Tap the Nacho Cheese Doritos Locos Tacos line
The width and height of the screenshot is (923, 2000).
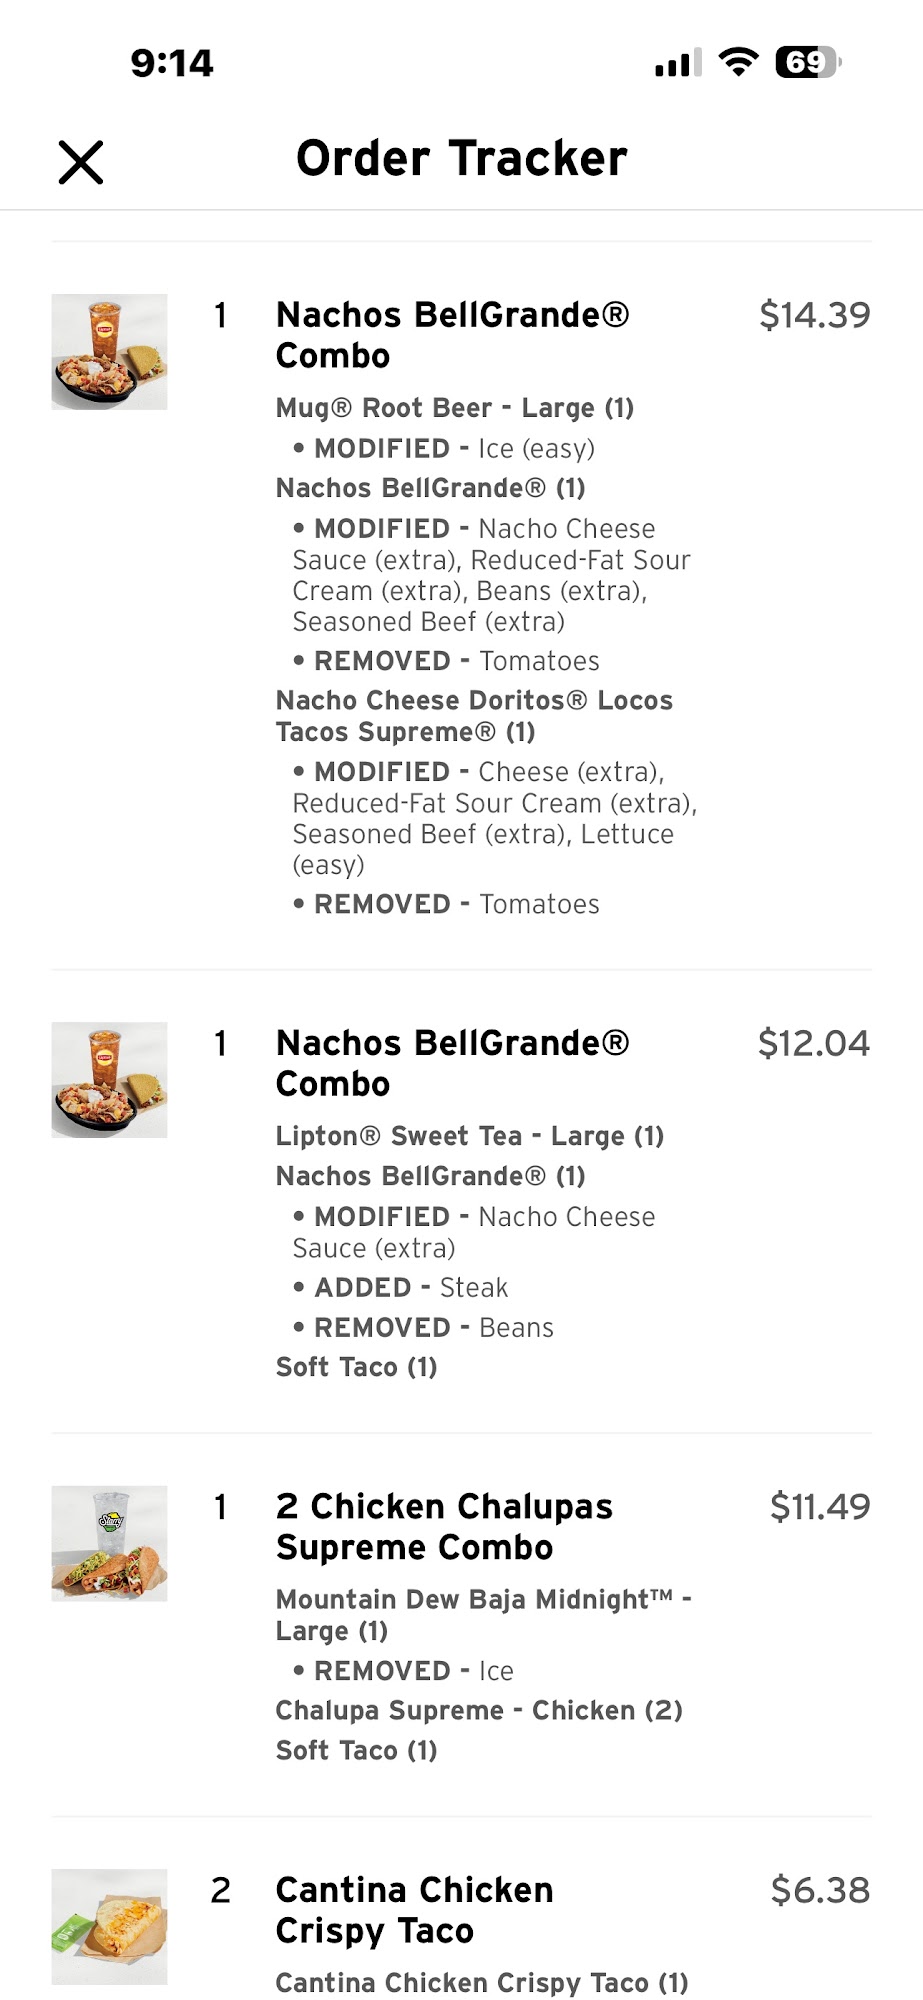(474, 716)
